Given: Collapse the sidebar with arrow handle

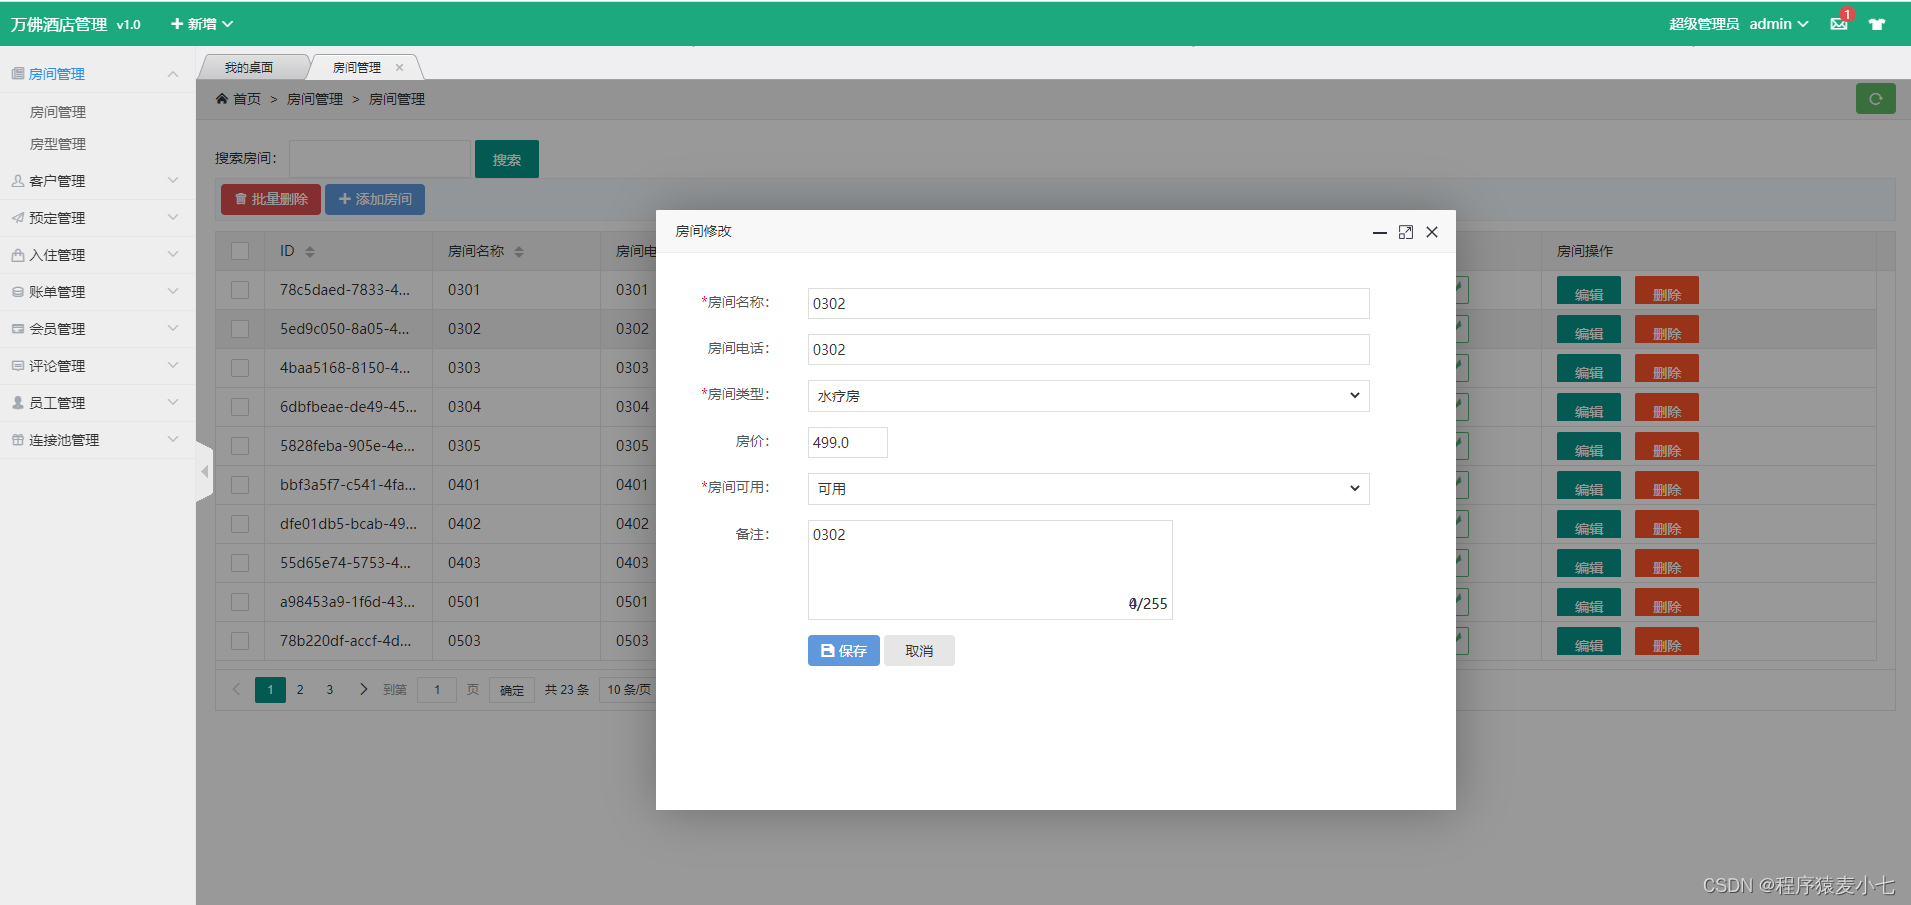Looking at the screenshot, I should 205,471.
